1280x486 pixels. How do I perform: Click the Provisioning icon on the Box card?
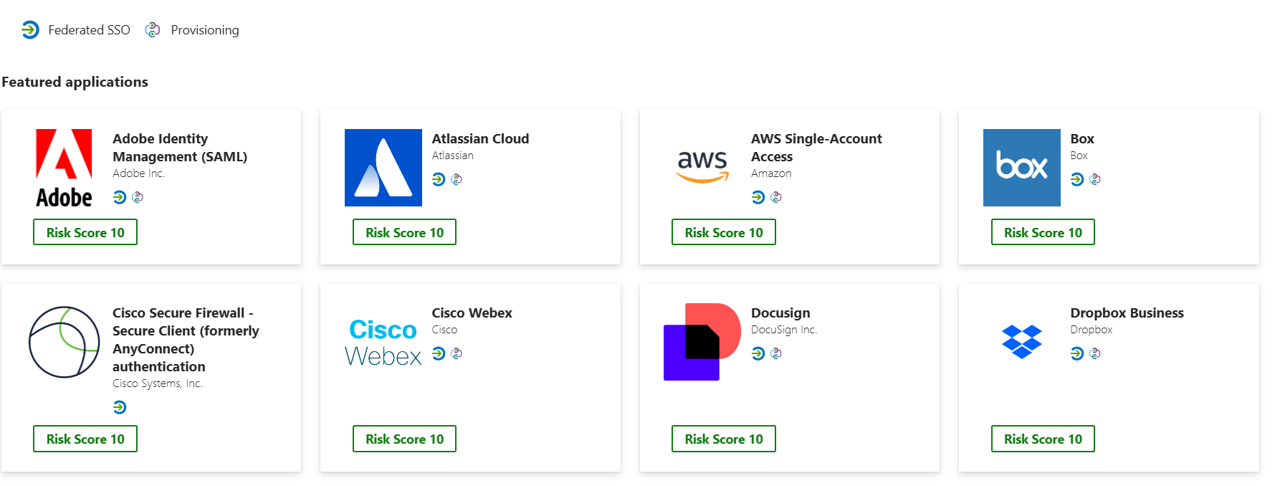pyautogui.click(x=1095, y=180)
